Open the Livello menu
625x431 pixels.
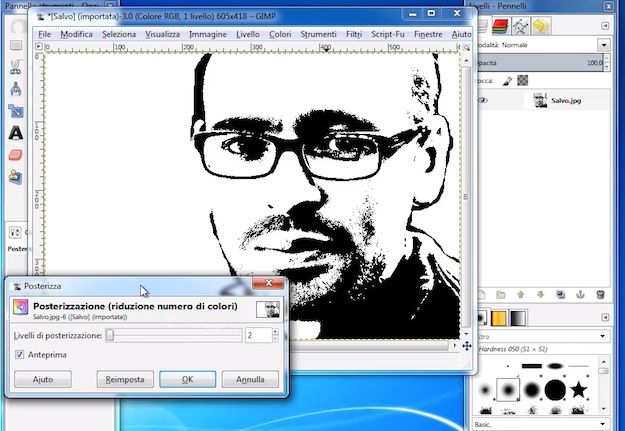point(248,34)
